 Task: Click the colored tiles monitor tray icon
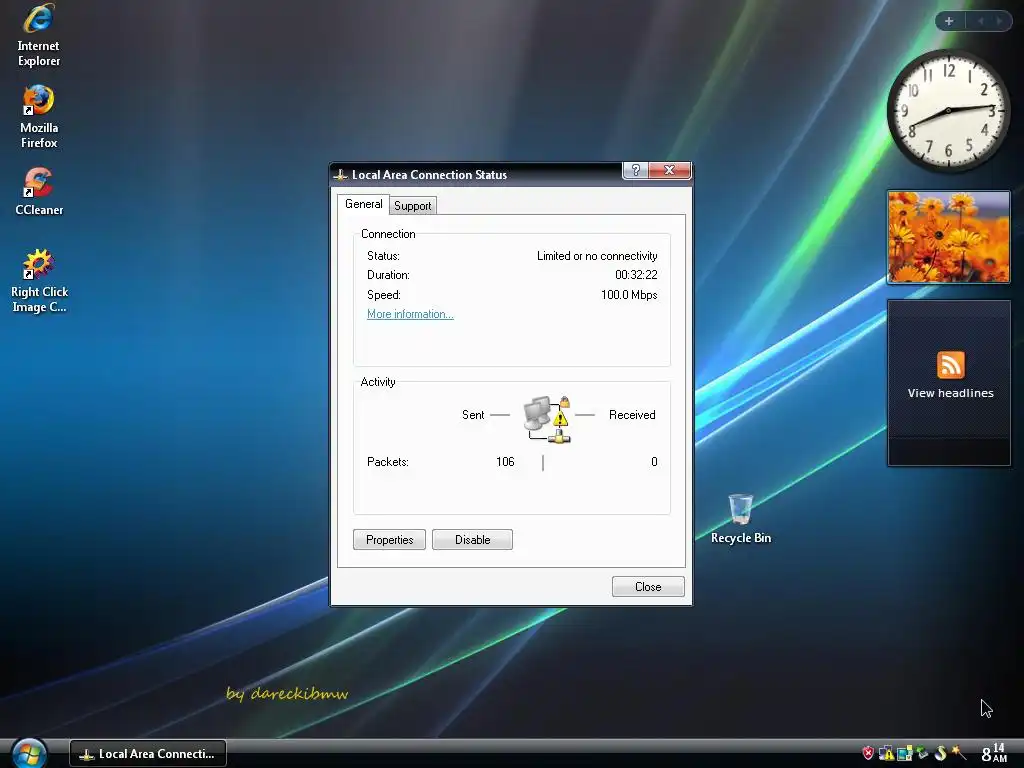tap(904, 754)
